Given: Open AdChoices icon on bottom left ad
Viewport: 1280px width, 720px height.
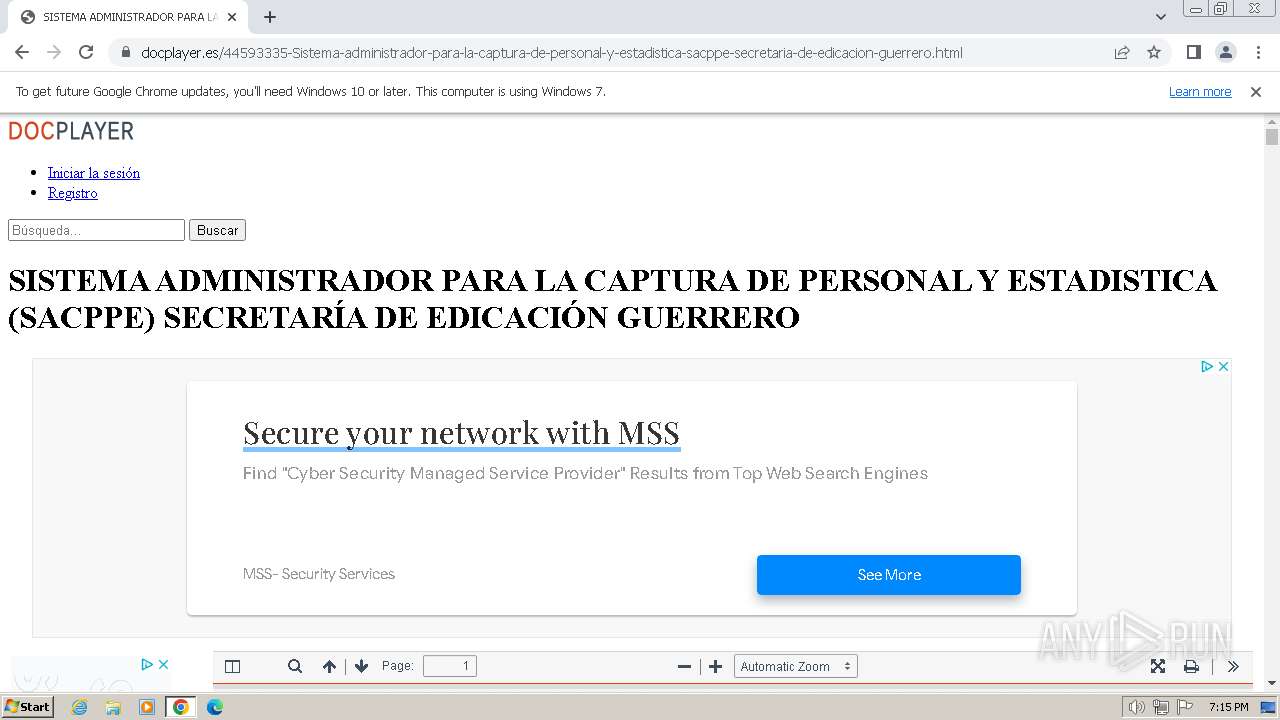Looking at the screenshot, I should click(147, 664).
